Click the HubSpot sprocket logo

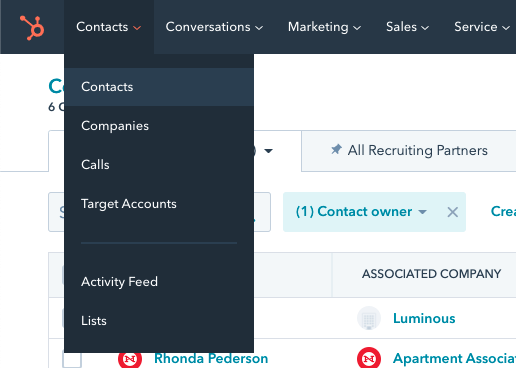coord(32,28)
